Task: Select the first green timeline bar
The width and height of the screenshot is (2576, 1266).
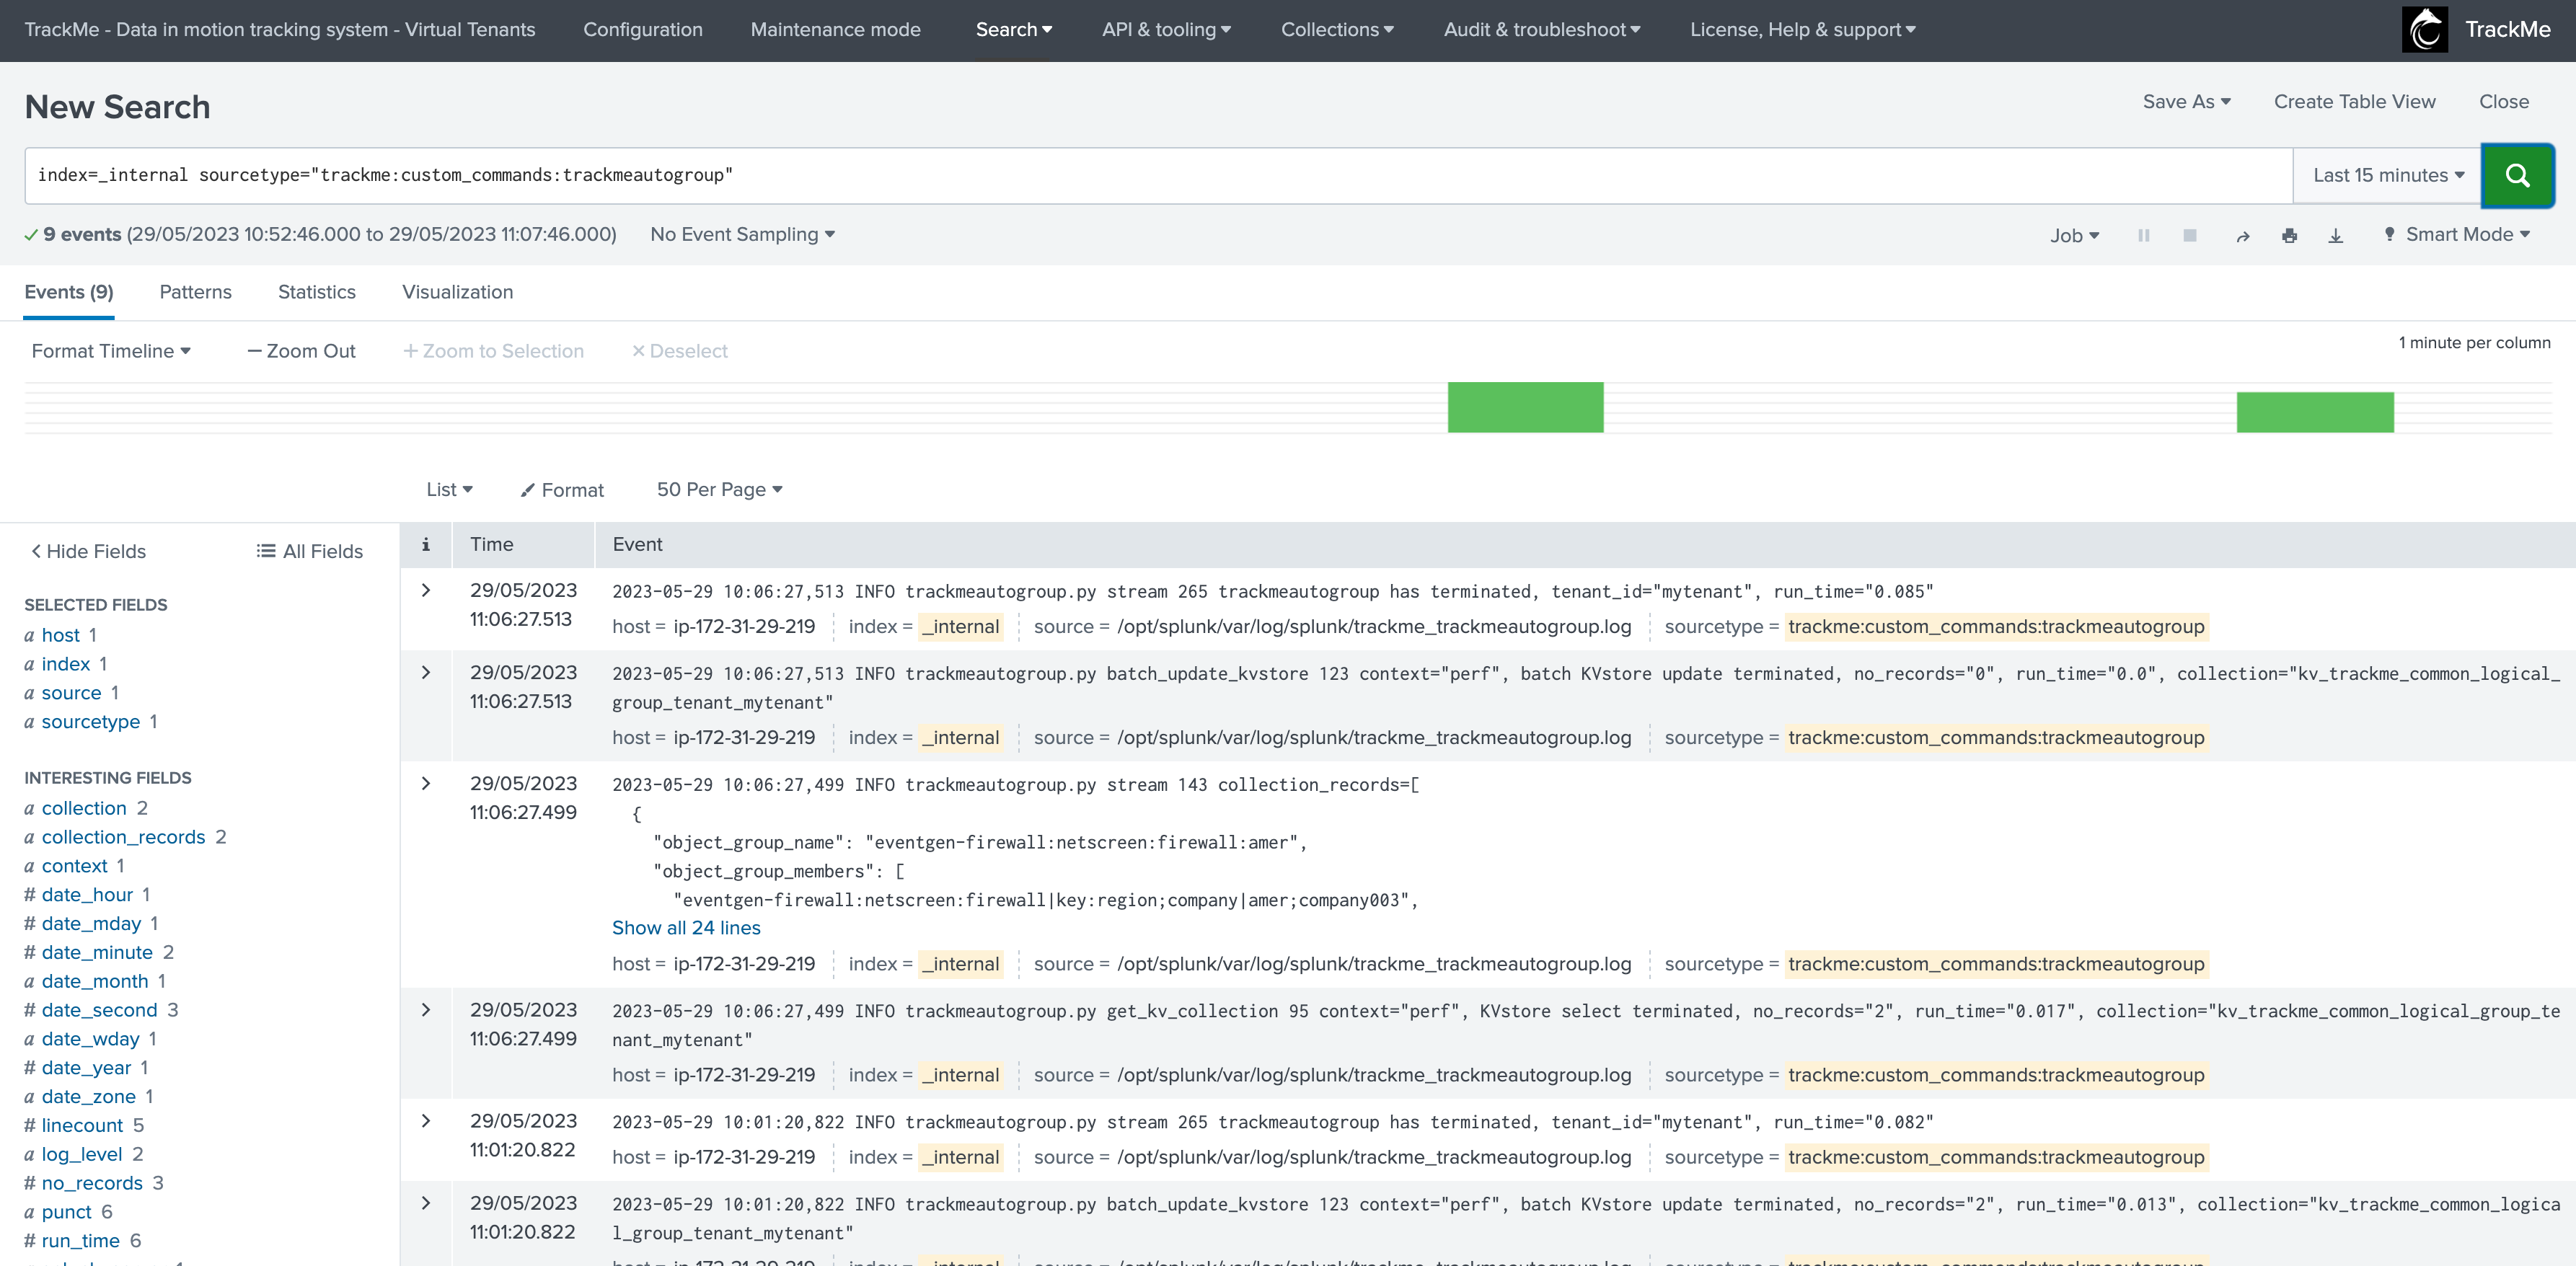Action: point(1525,407)
